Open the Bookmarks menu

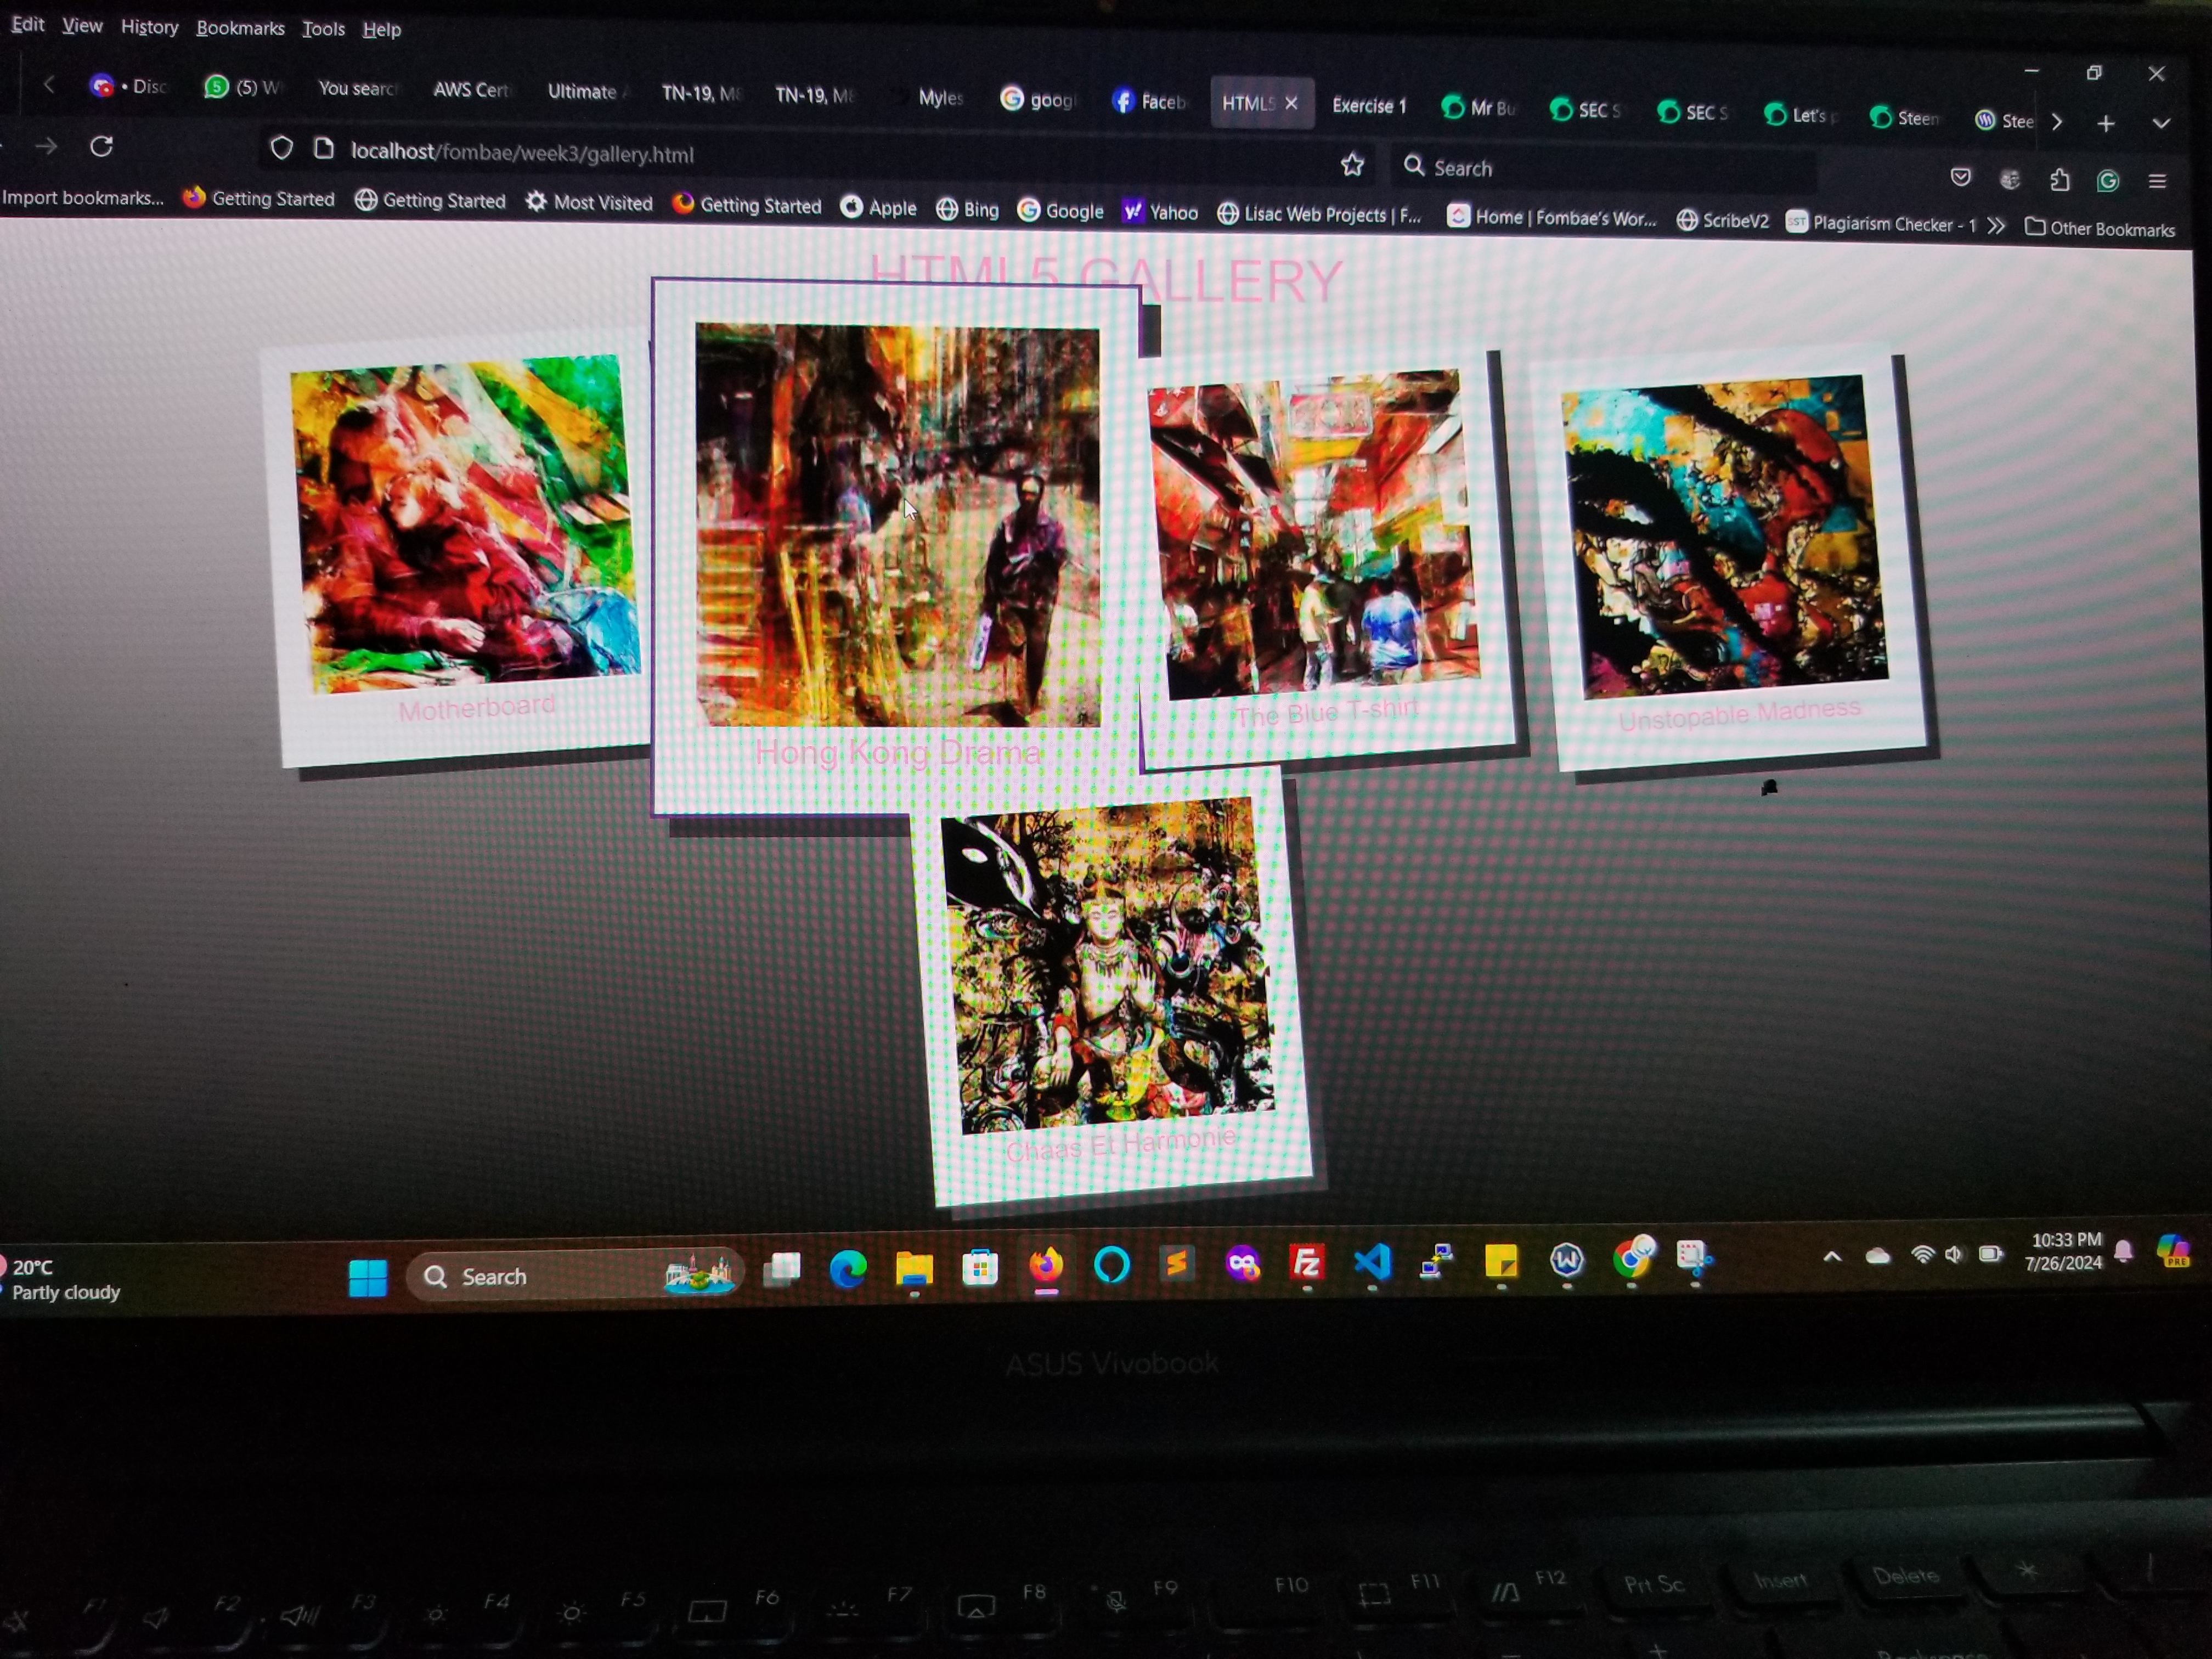pyautogui.click(x=240, y=28)
